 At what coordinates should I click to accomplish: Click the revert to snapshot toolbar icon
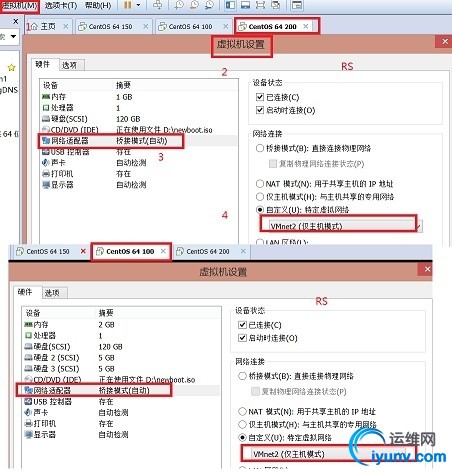pos(194,5)
